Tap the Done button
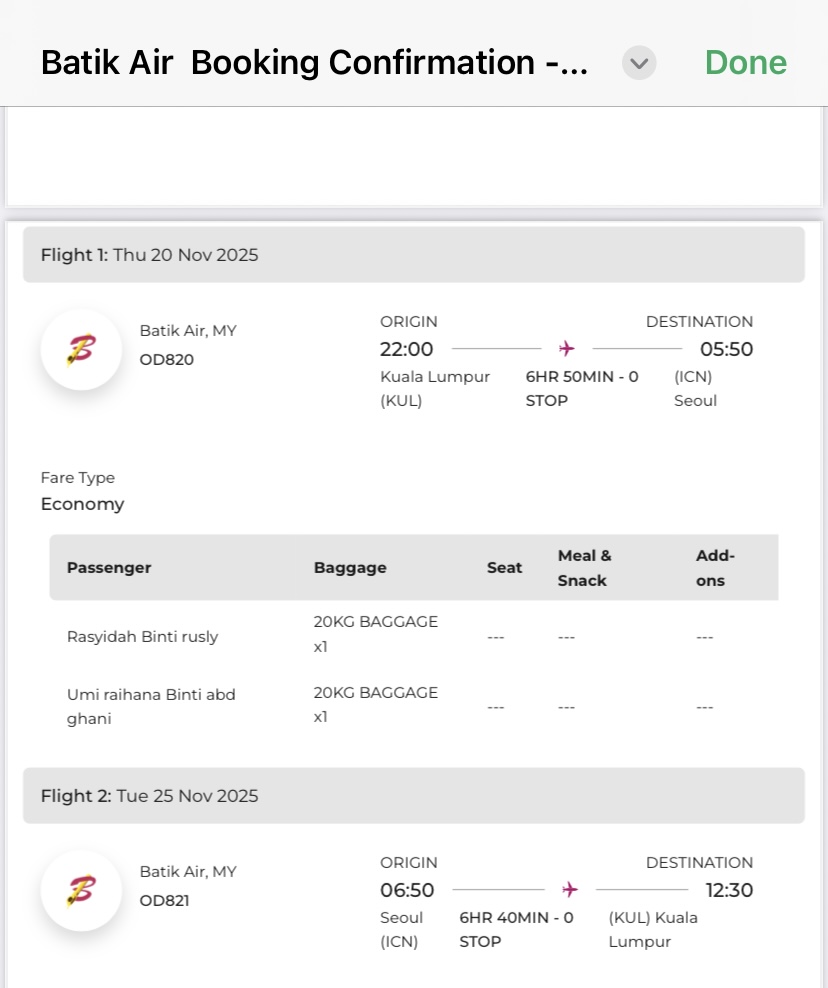Screen dimensions: 828x988 coord(745,63)
